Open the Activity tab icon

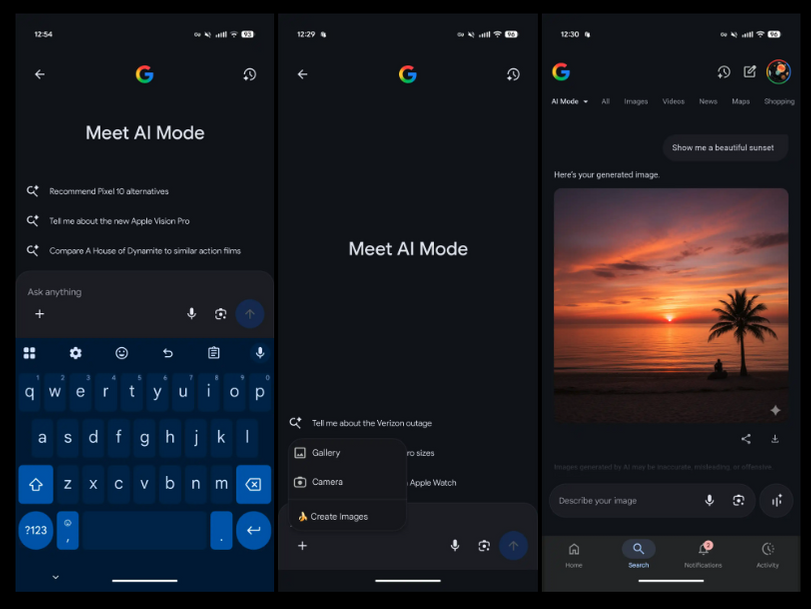coord(767,549)
